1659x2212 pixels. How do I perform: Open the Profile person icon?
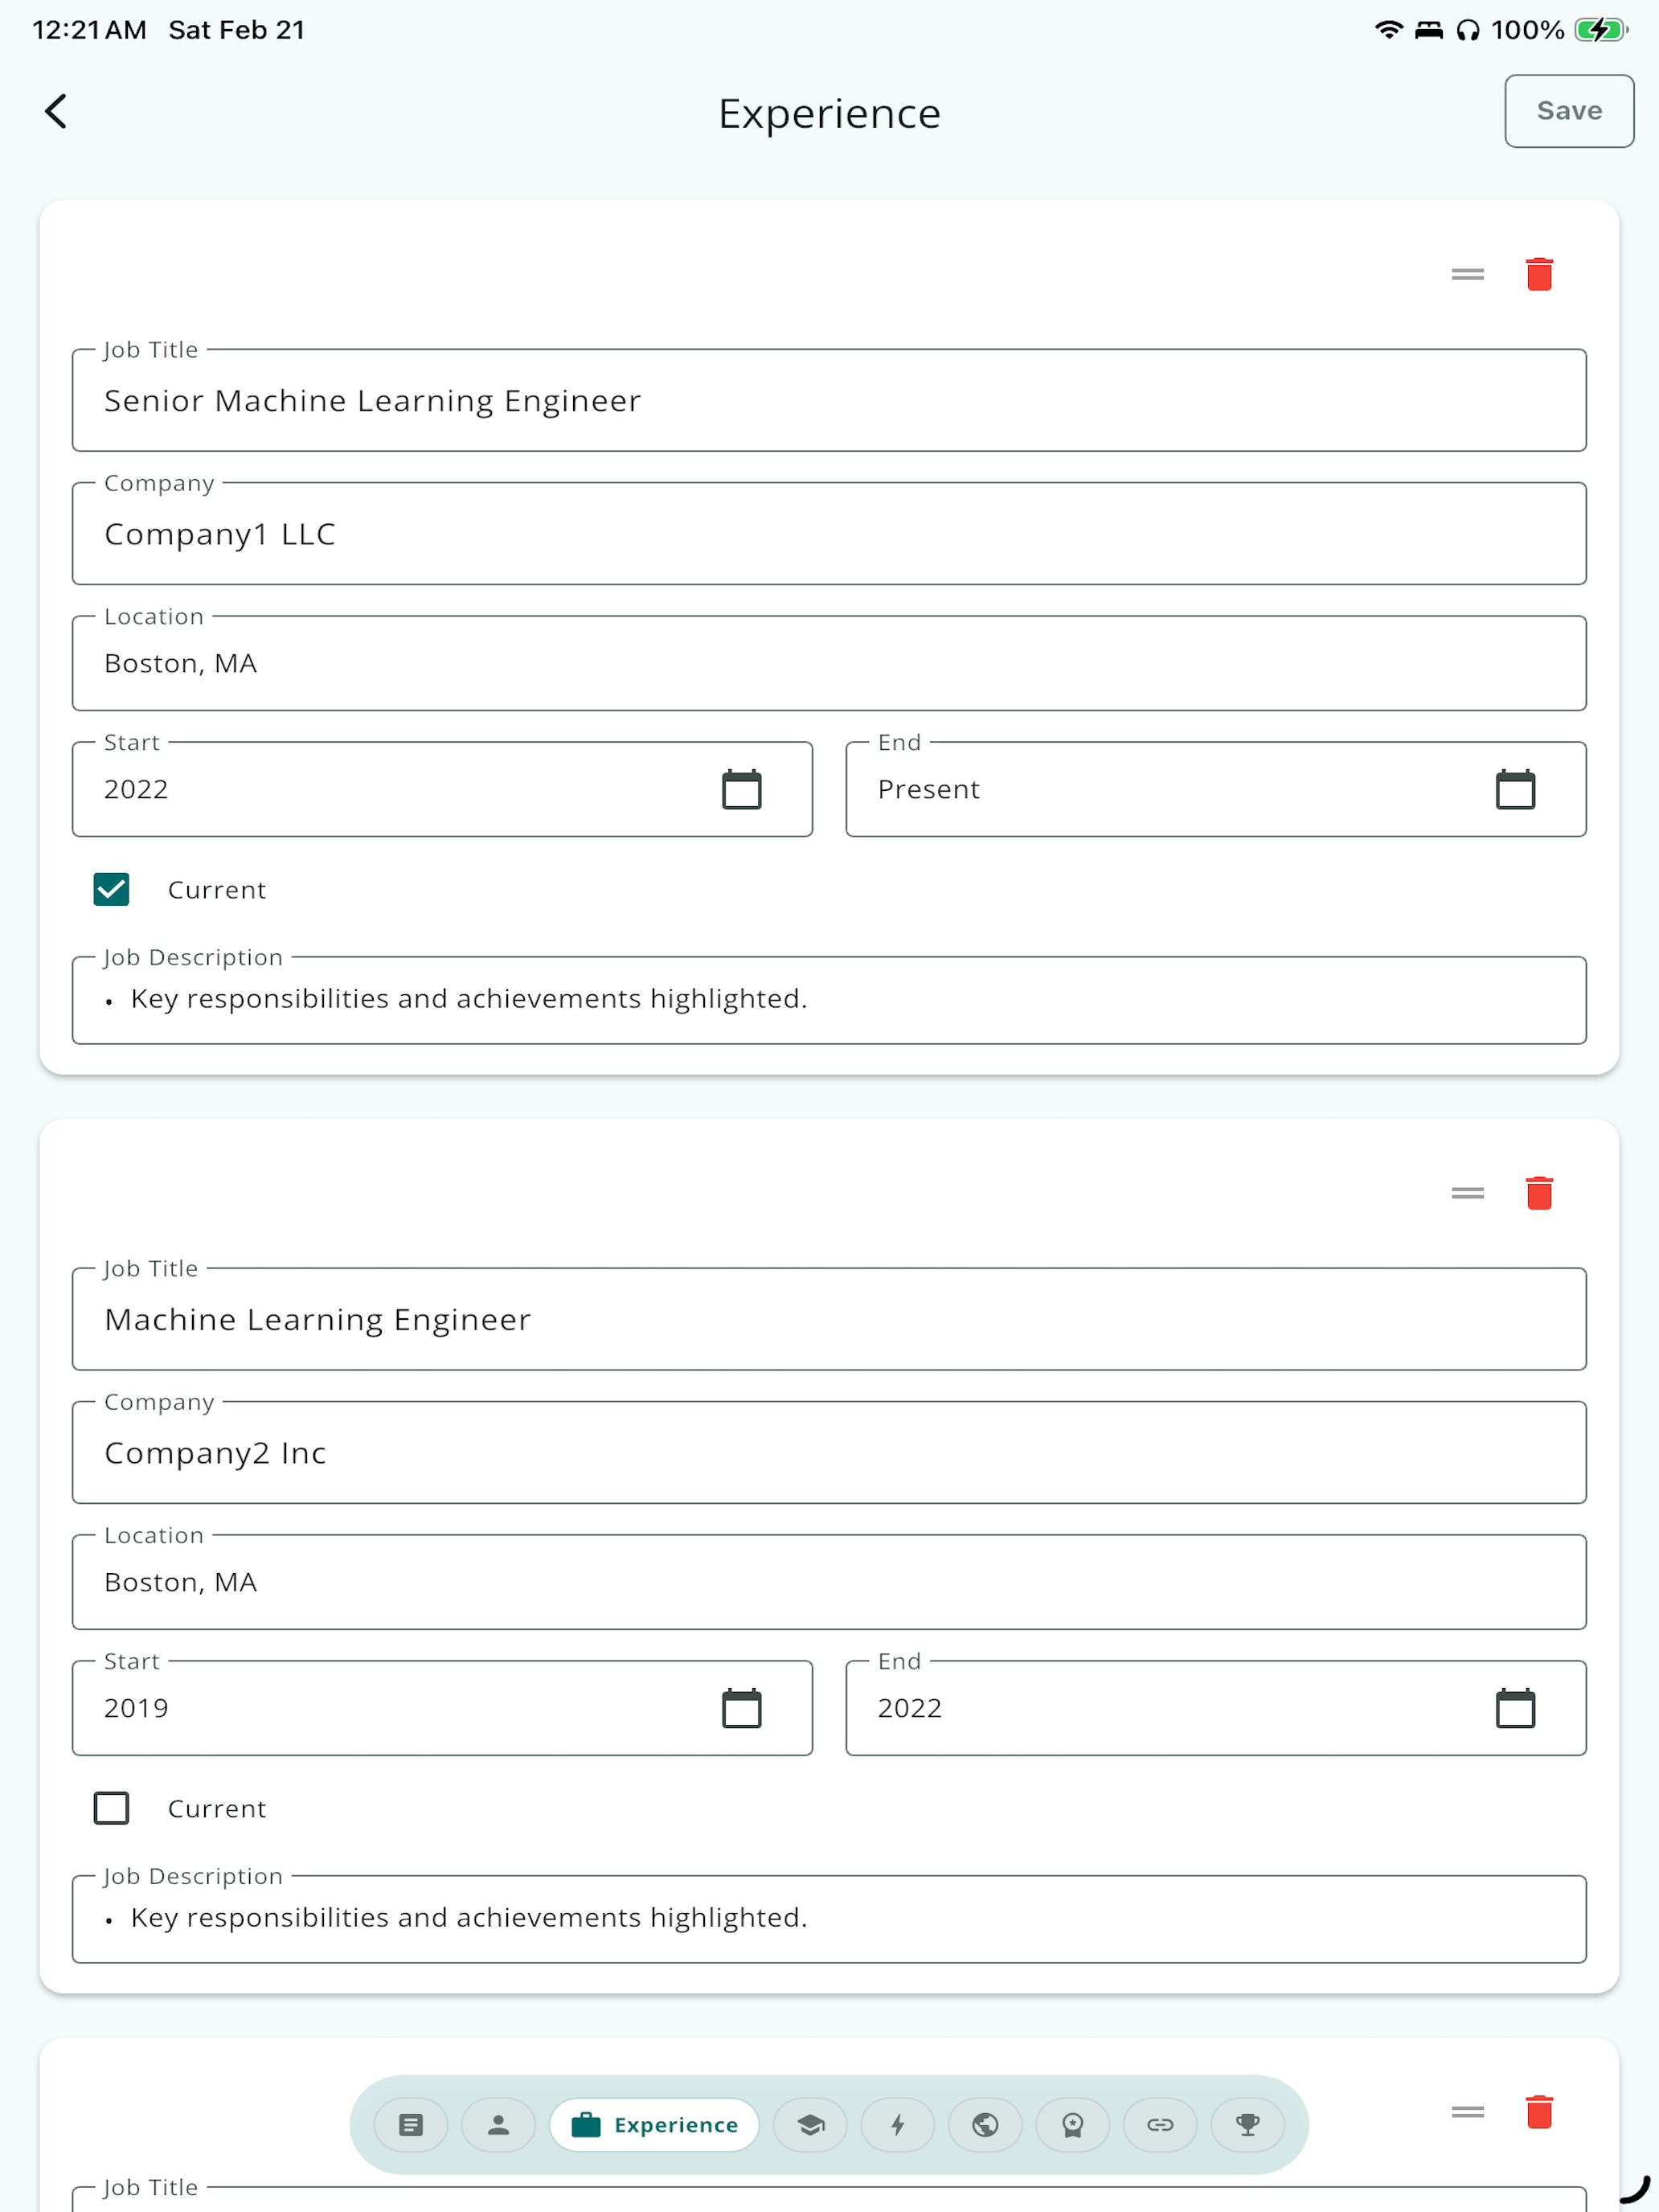point(498,2125)
